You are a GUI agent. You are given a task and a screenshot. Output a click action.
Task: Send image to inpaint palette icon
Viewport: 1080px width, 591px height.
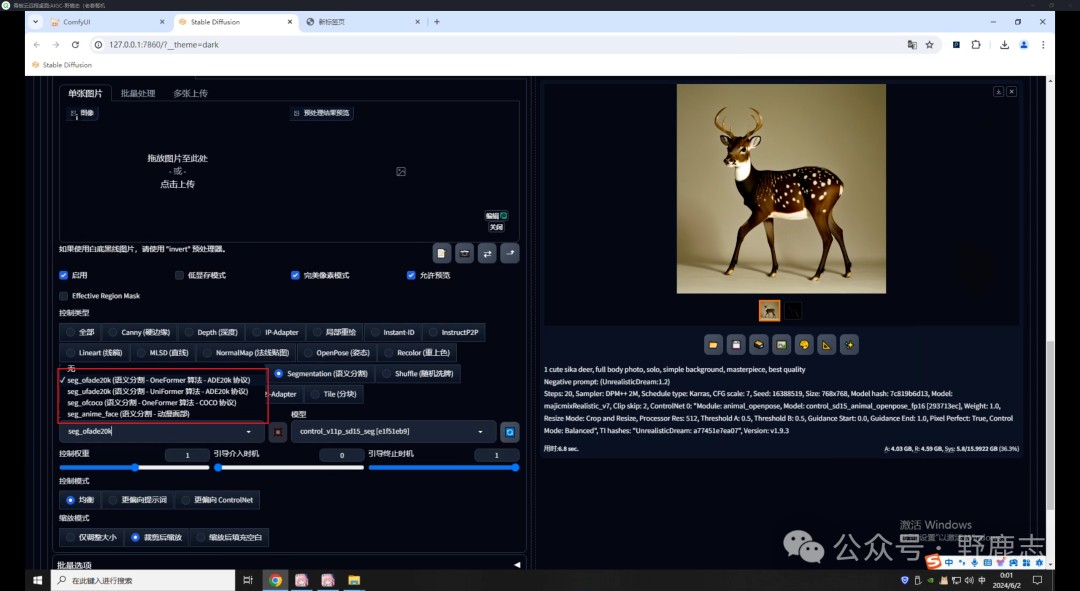point(804,344)
